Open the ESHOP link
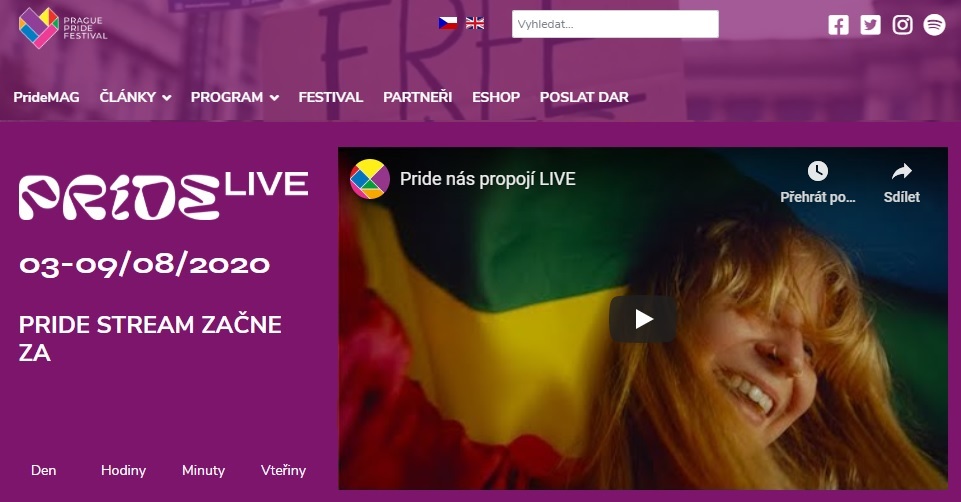The width and height of the screenshot is (961, 502). coord(496,97)
